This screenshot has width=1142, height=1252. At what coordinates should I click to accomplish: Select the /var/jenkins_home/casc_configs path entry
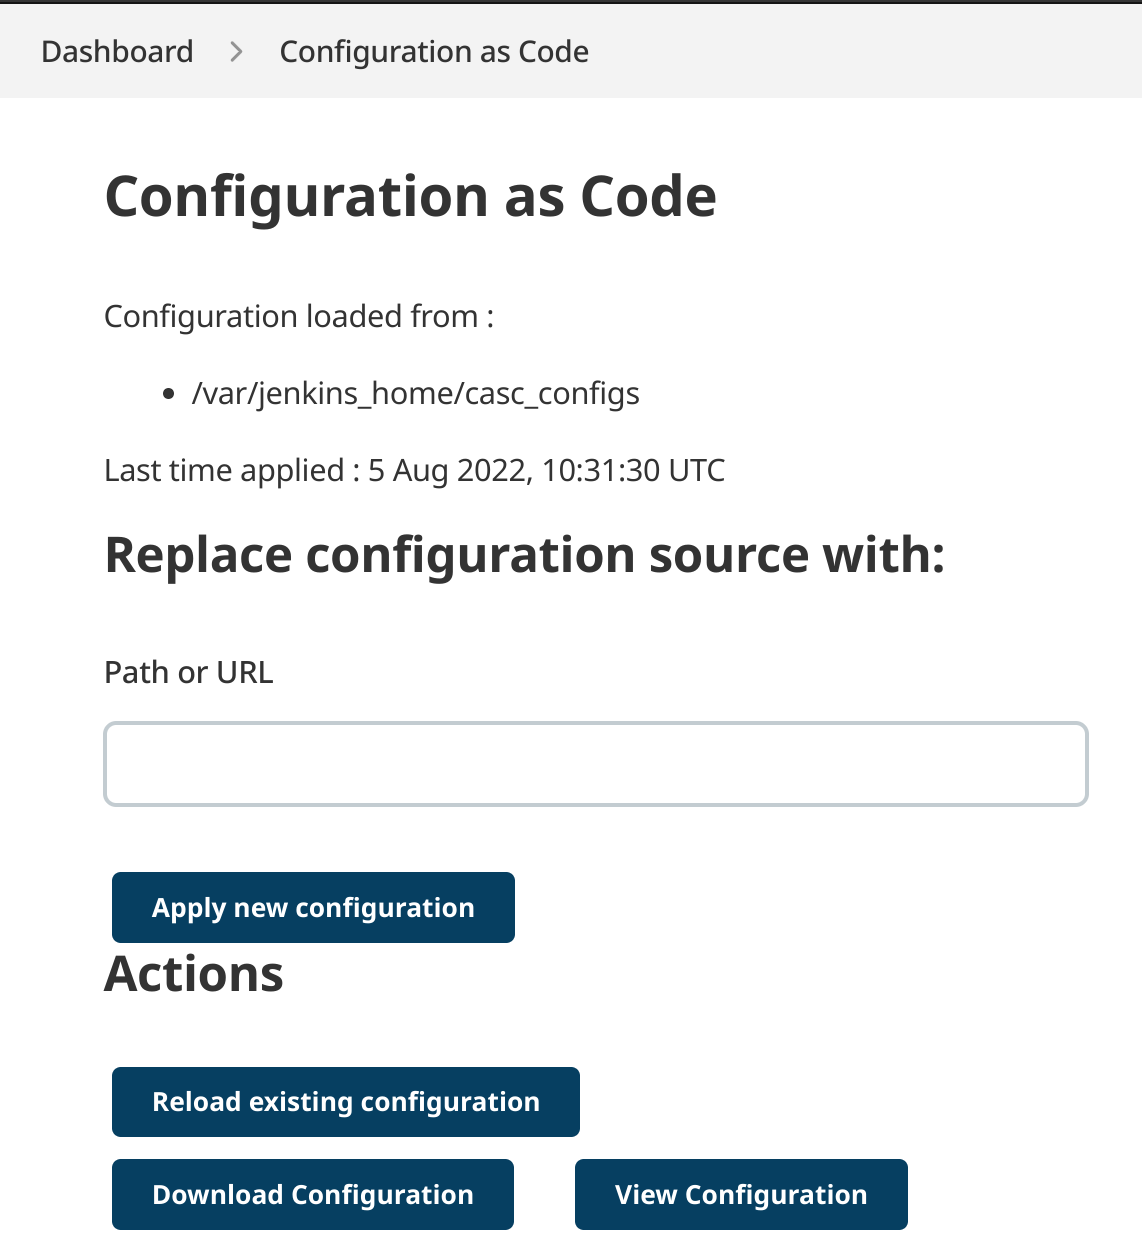click(x=415, y=394)
